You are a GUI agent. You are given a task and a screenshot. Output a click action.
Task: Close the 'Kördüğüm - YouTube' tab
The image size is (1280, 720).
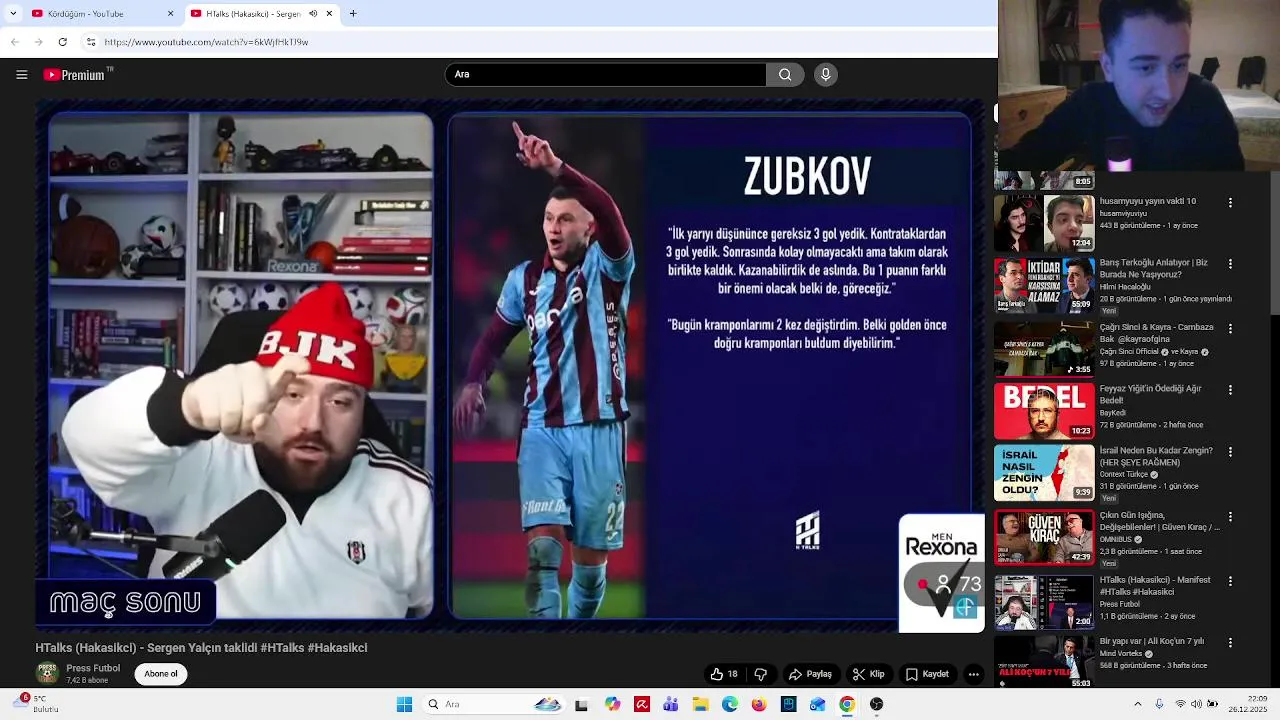tap(170, 14)
